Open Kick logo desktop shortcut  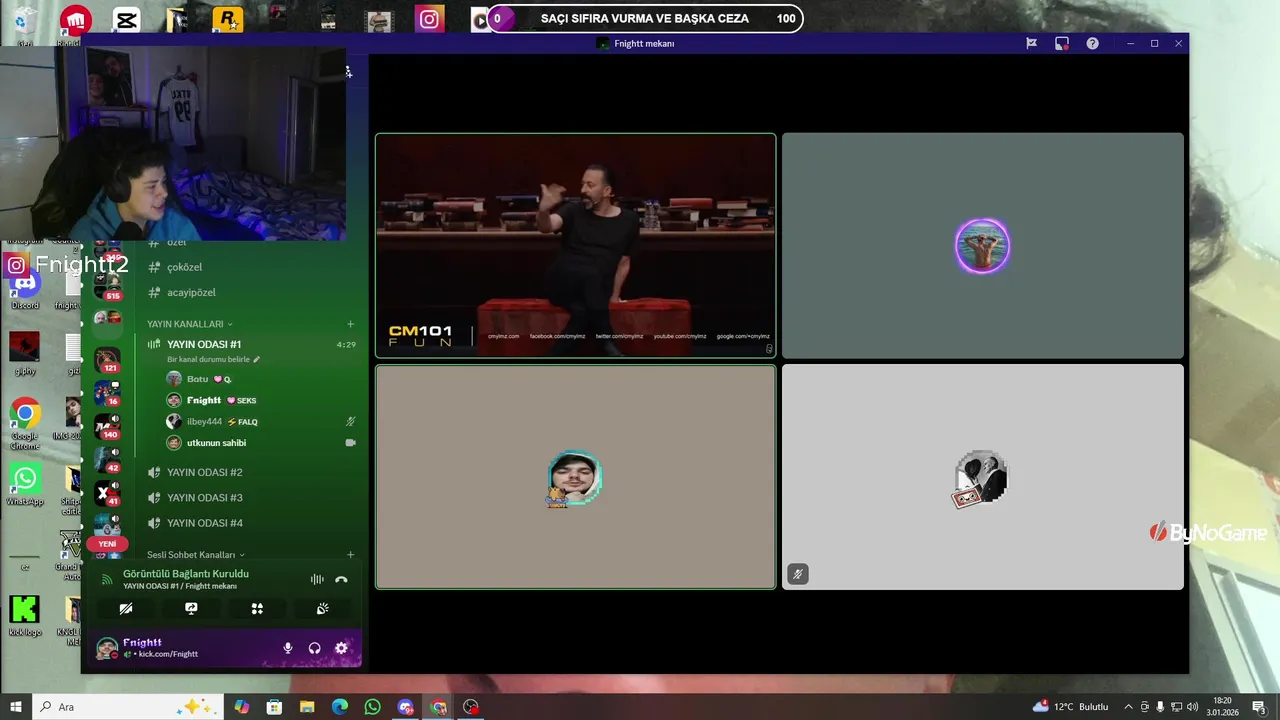click(25, 614)
